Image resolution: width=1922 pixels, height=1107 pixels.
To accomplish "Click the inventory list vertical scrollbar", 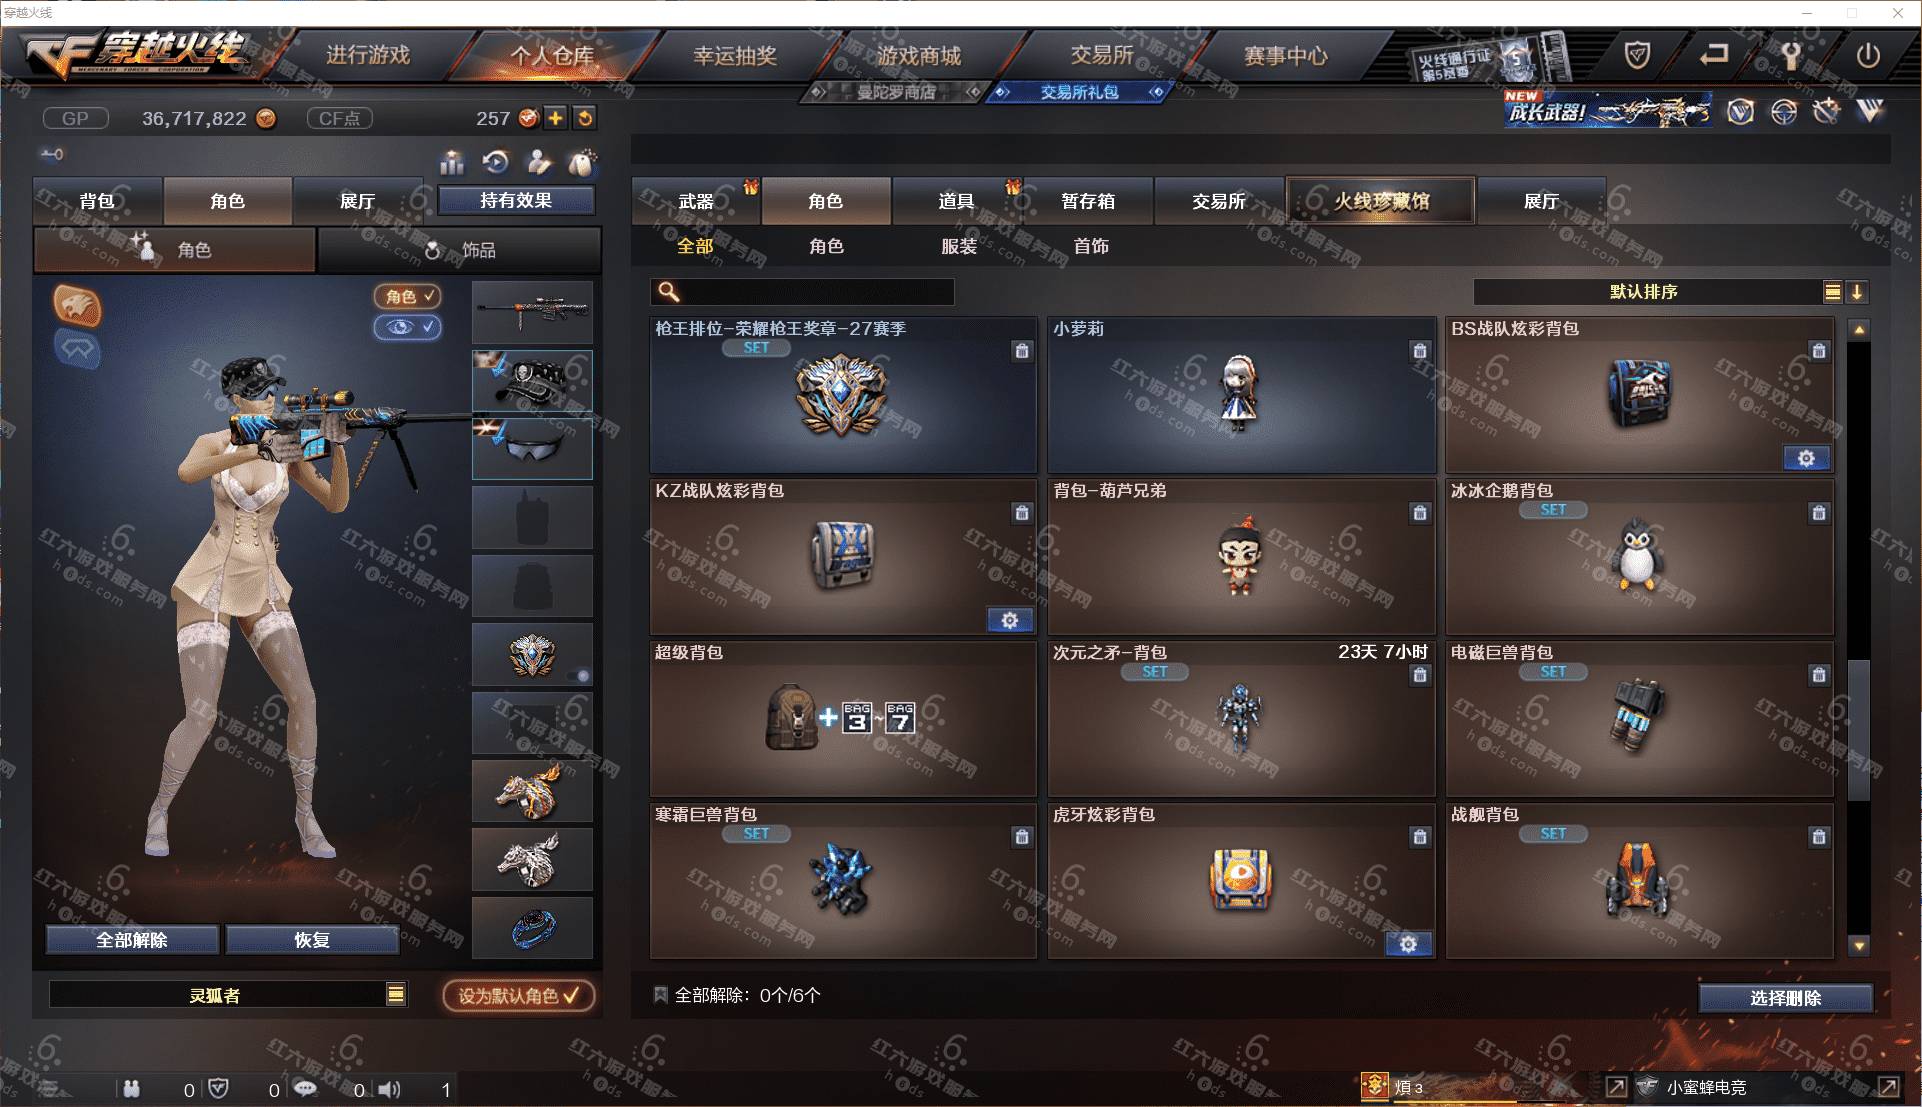I will [x=1859, y=637].
